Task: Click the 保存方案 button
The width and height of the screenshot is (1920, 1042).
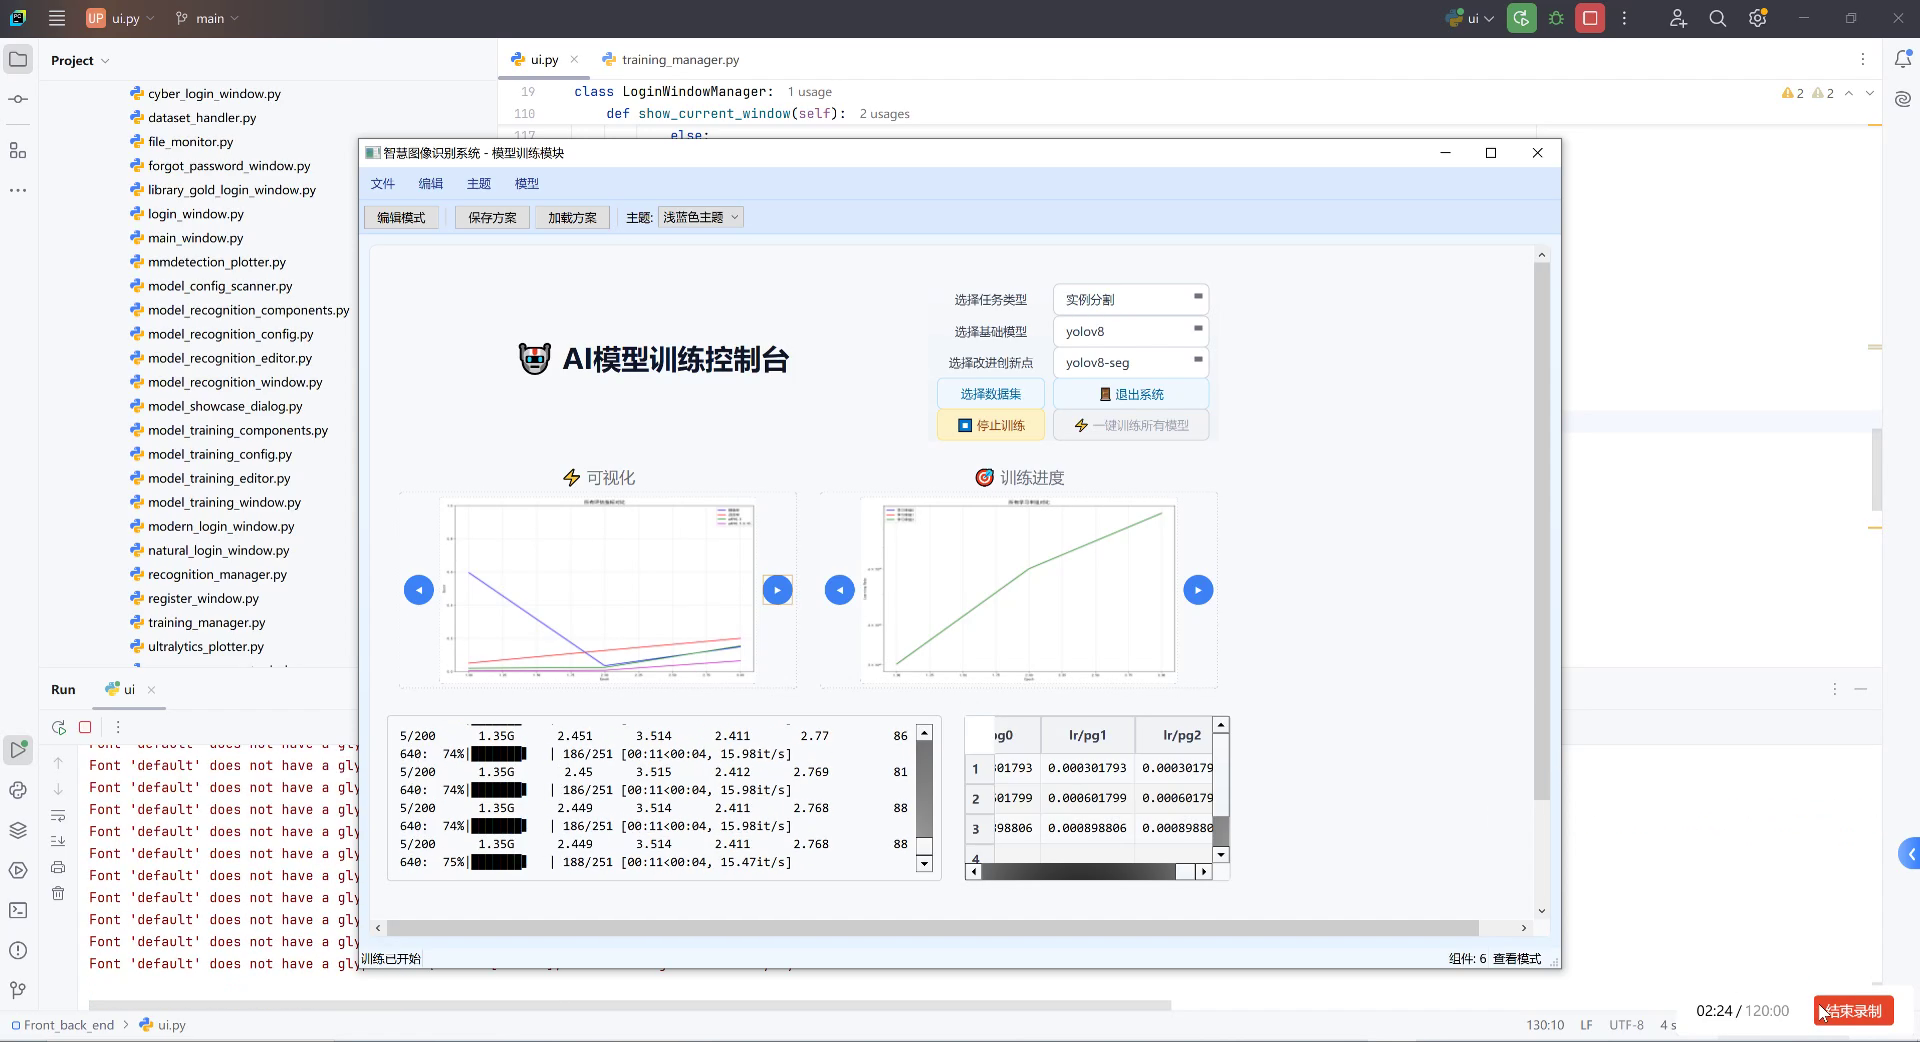Action: 492,217
